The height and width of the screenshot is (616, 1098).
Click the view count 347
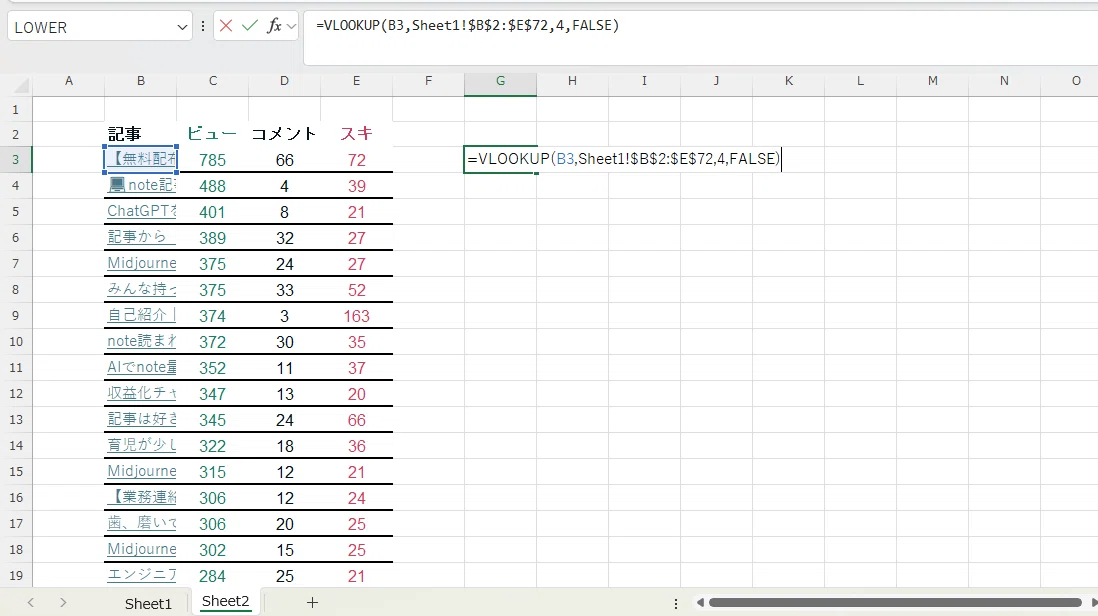212,394
